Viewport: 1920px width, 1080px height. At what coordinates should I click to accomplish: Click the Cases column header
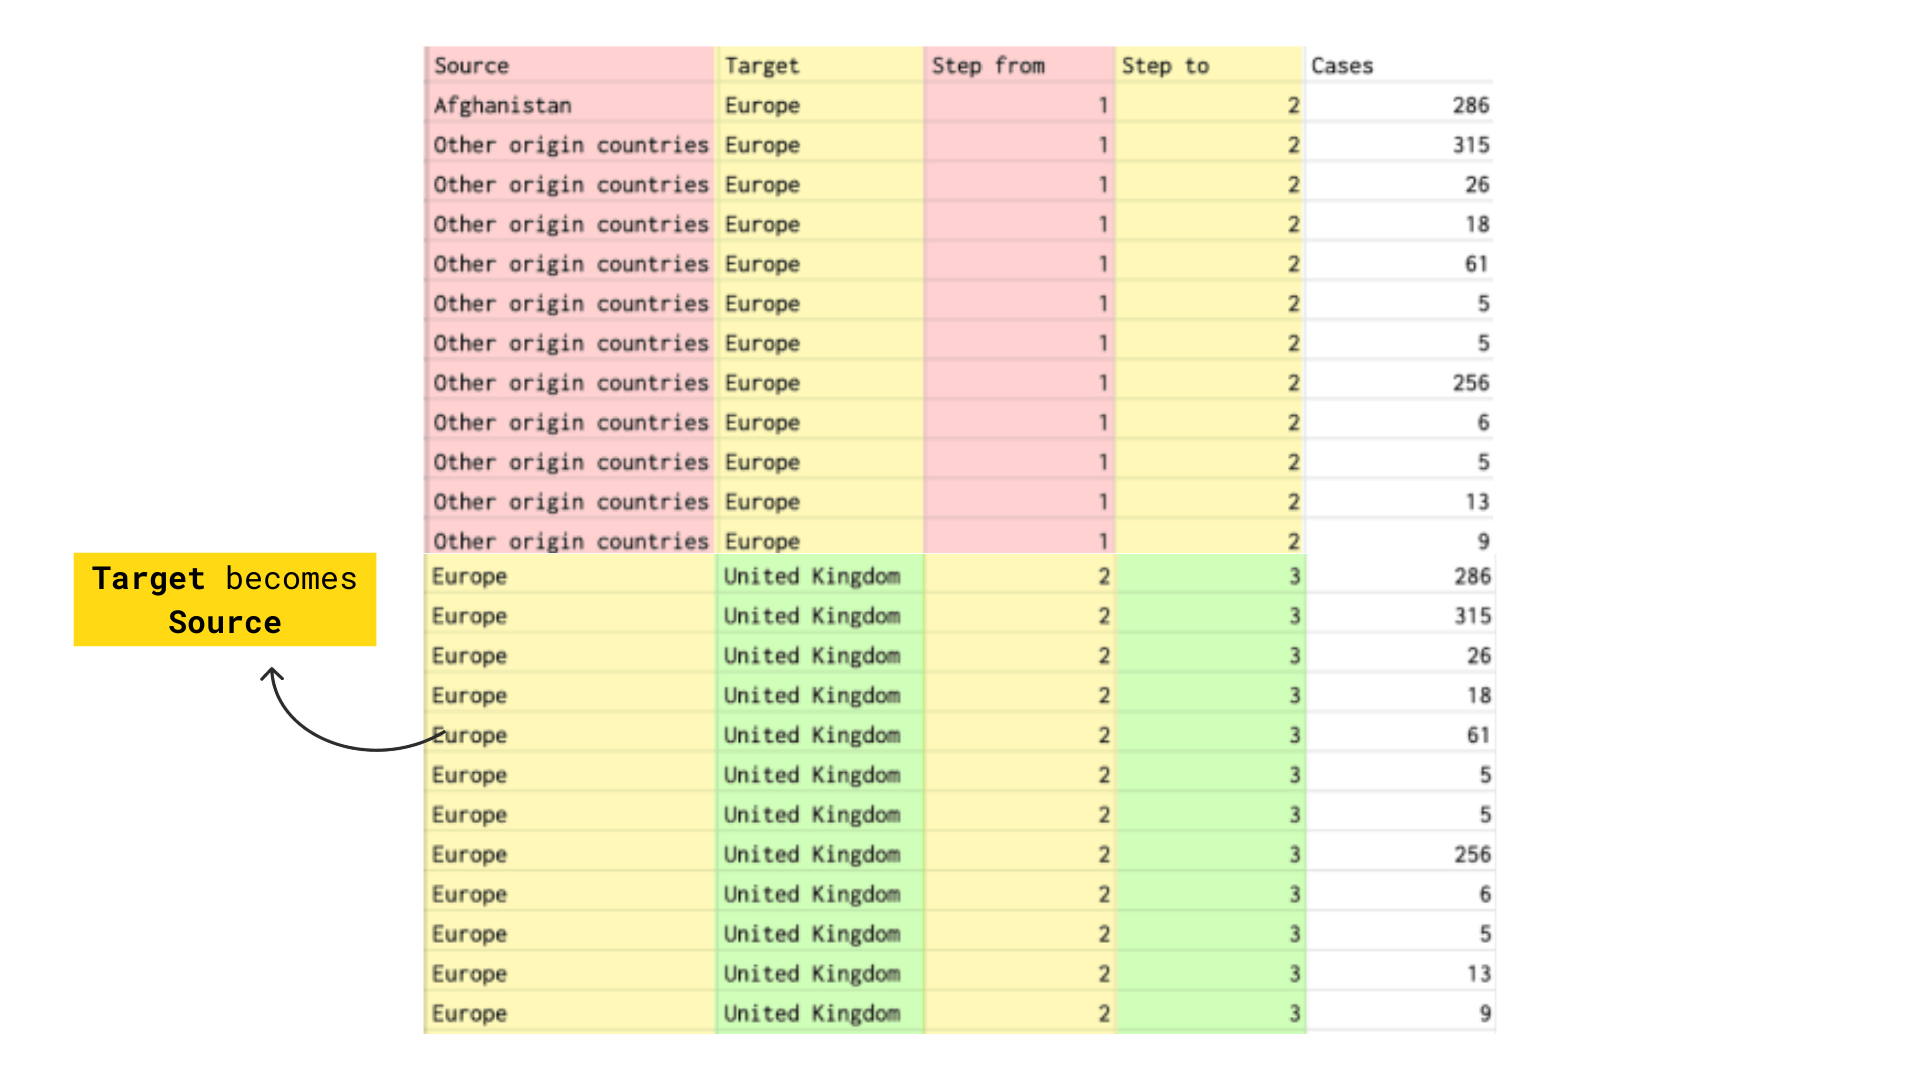[1342, 66]
